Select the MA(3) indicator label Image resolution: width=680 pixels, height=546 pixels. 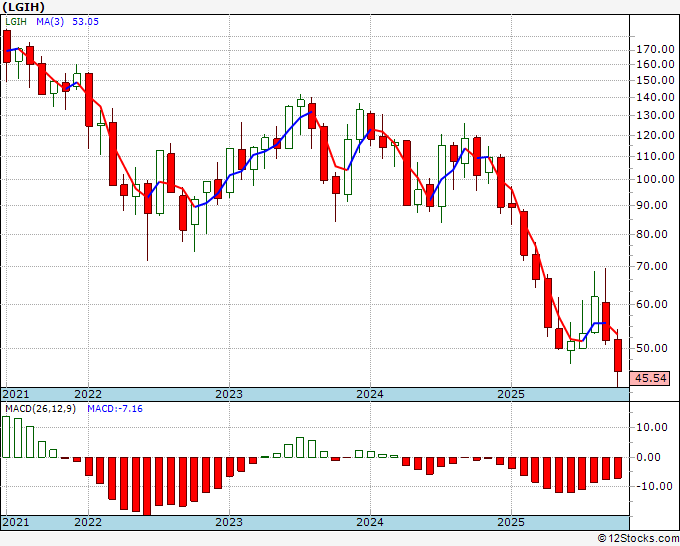pyautogui.click(x=50, y=22)
